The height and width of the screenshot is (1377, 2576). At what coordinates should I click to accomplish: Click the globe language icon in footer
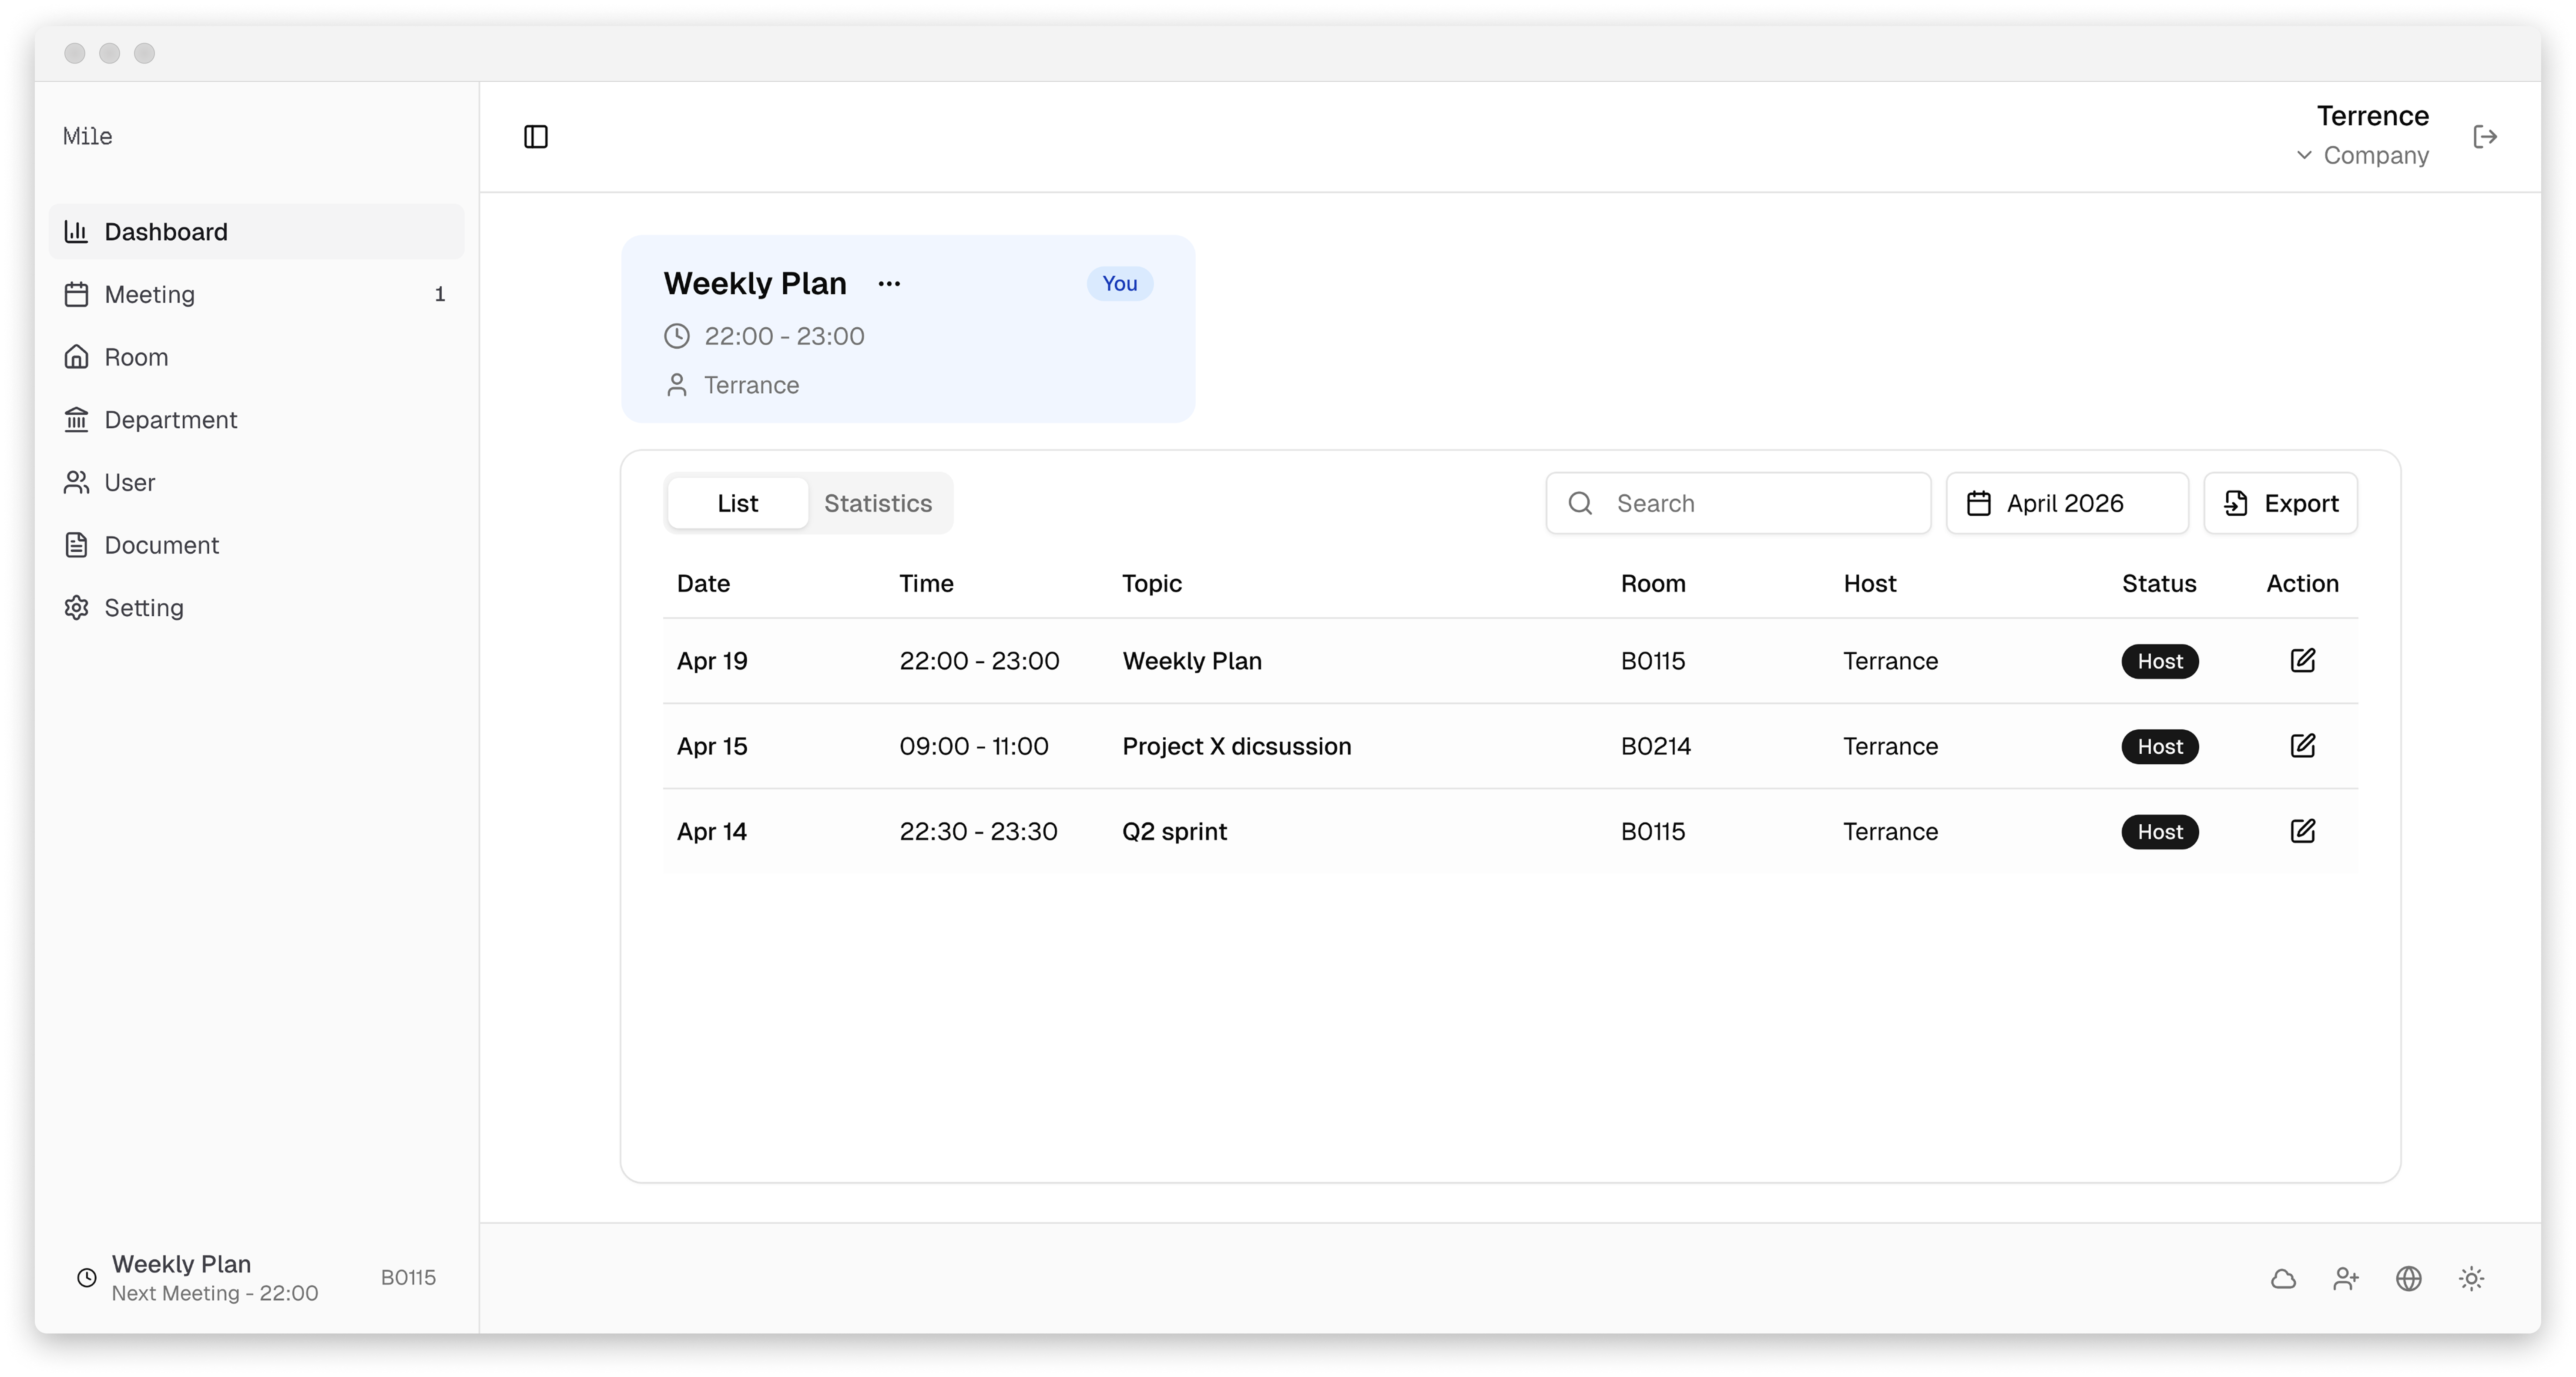[2409, 1278]
